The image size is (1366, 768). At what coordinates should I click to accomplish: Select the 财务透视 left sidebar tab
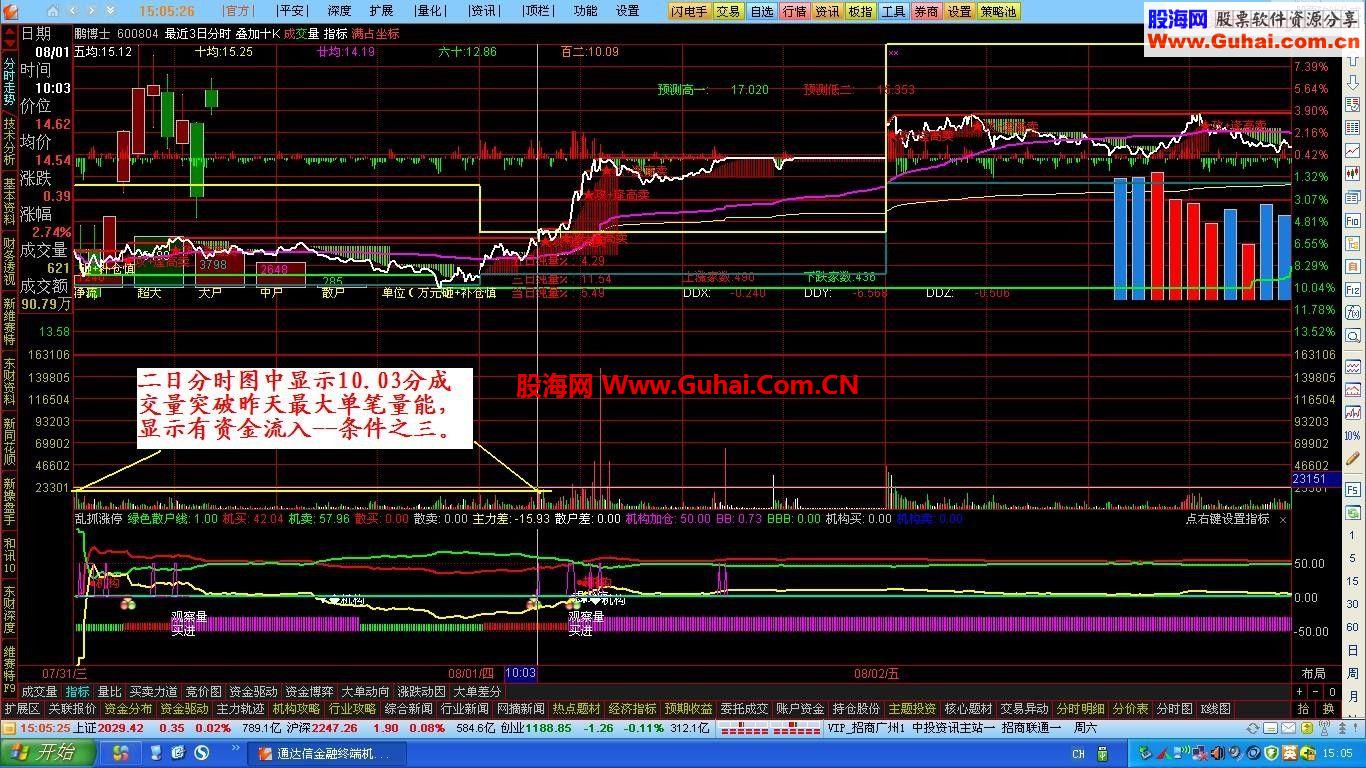[x=9, y=262]
